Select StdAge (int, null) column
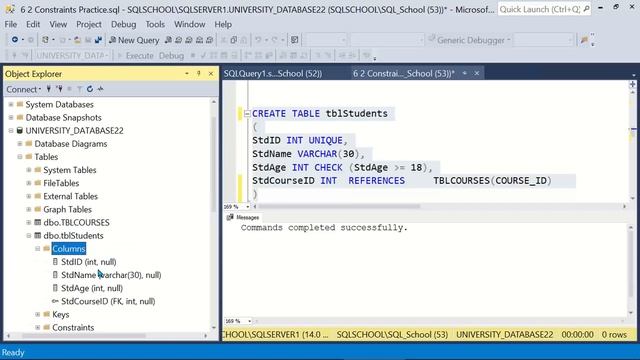The image size is (640, 360). point(92,288)
